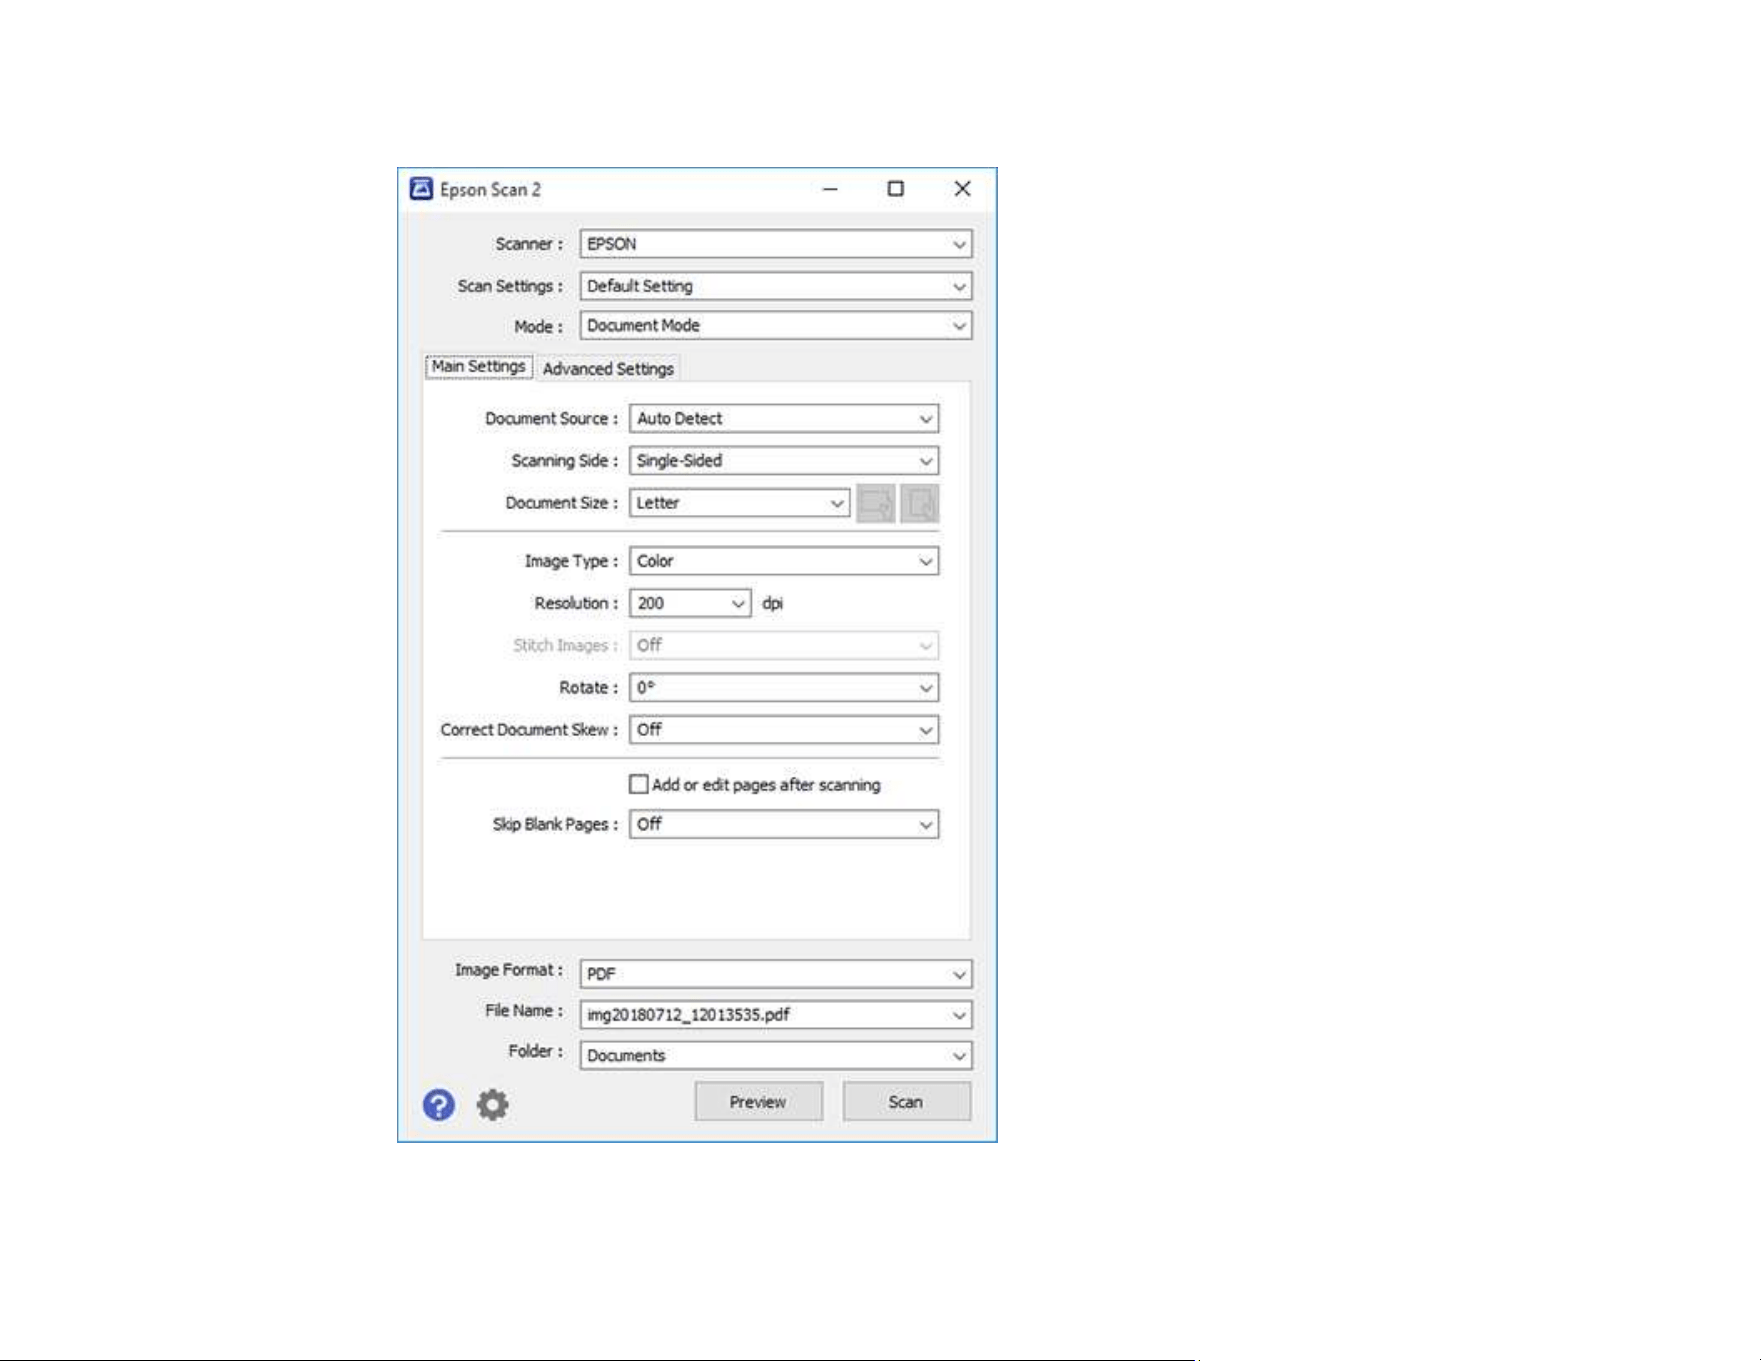The height and width of the screenshot is (1361, 1761).
Task: Click the Preview button
Action: coord(759,1101)
